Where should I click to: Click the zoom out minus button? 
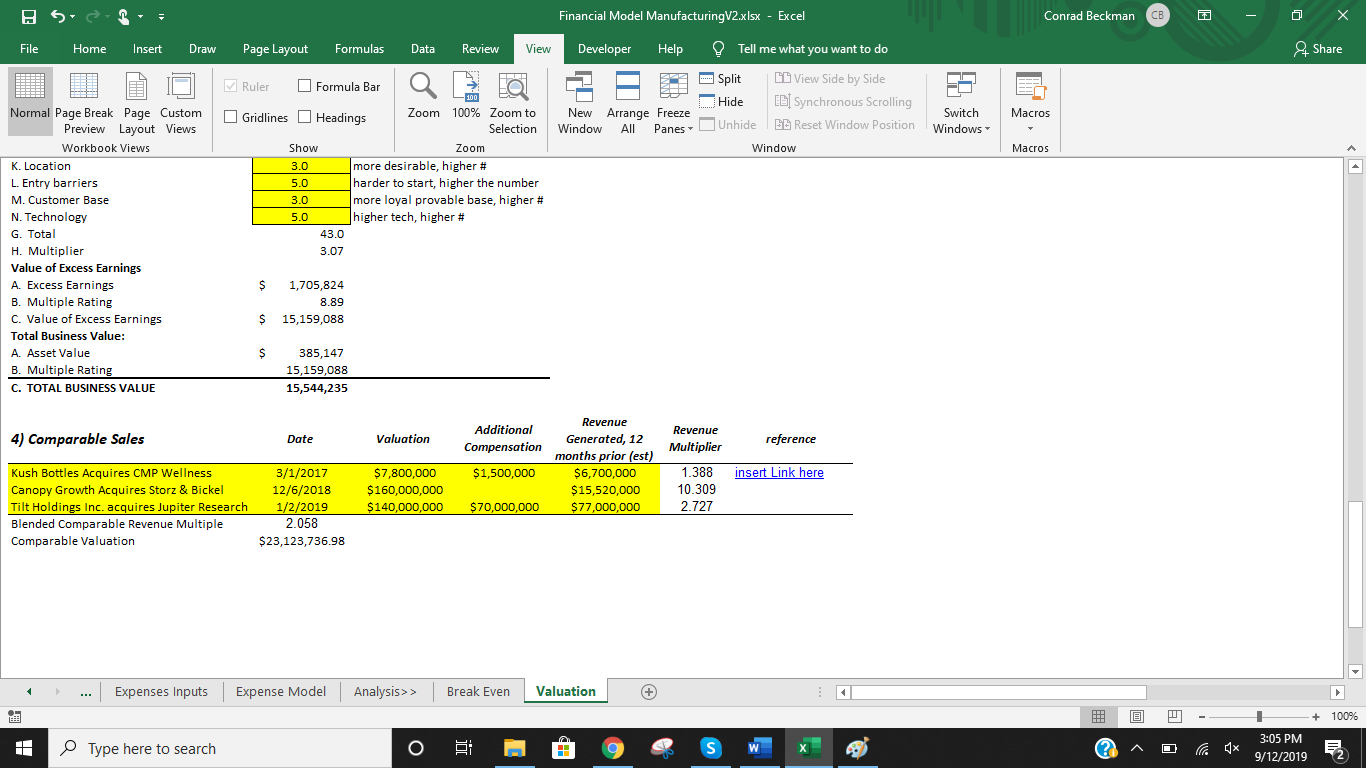[x=1203, y=716]
